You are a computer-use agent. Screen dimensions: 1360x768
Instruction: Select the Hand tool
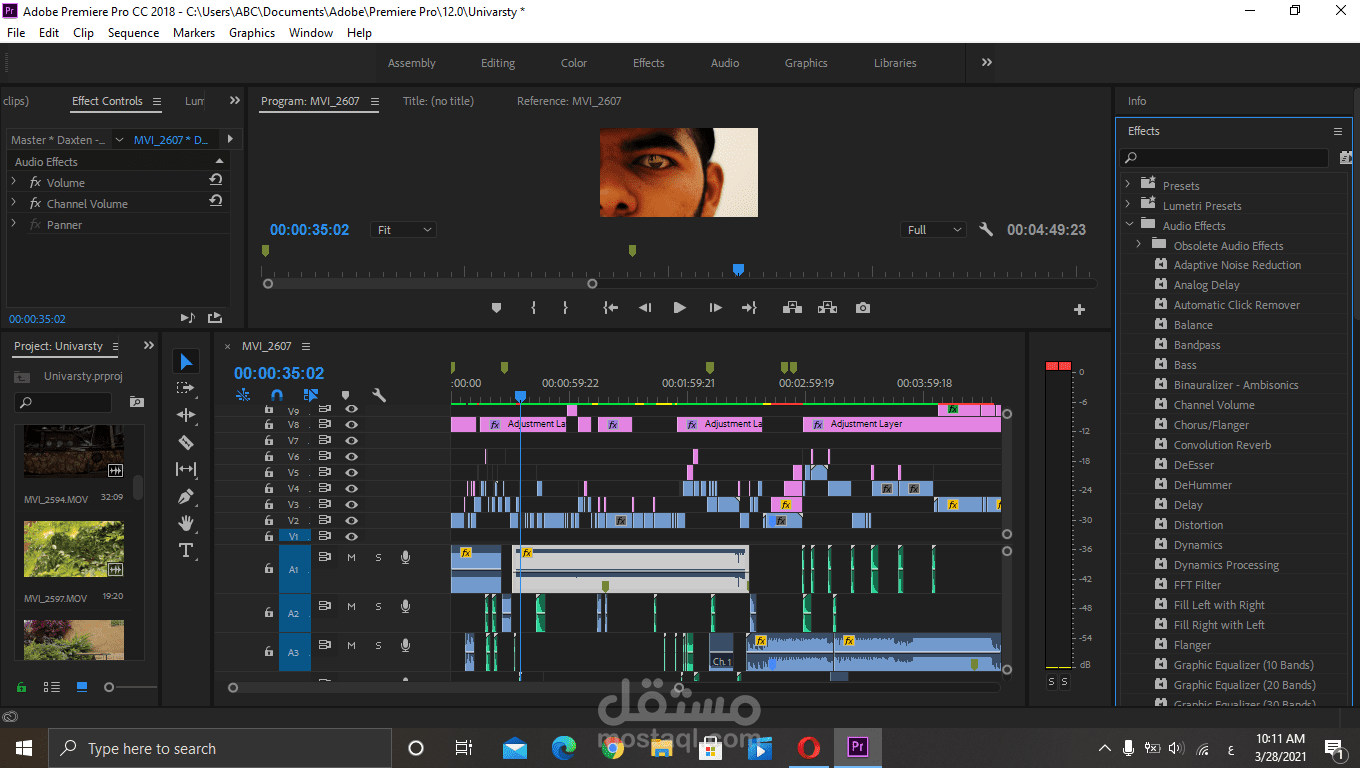point(186,523)
